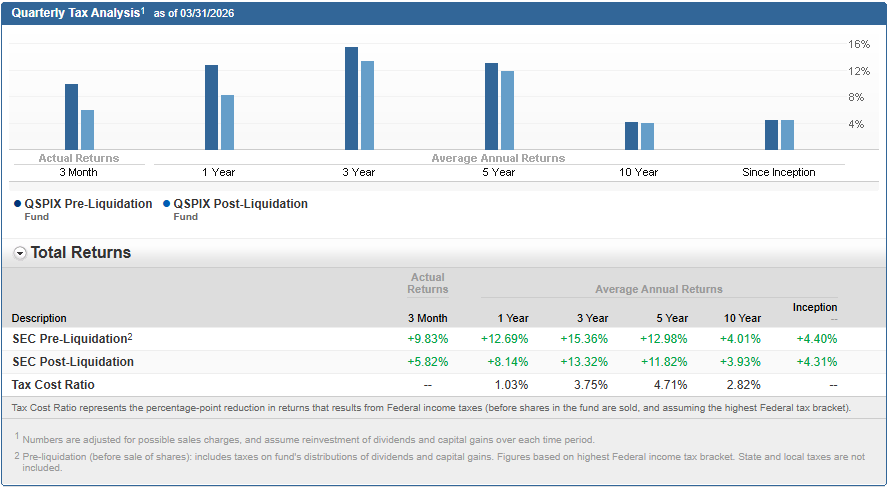The height and width of the screenshot is (487, 888).
Task: Click the Since Inception label under chart
Action: click(778, 172)
